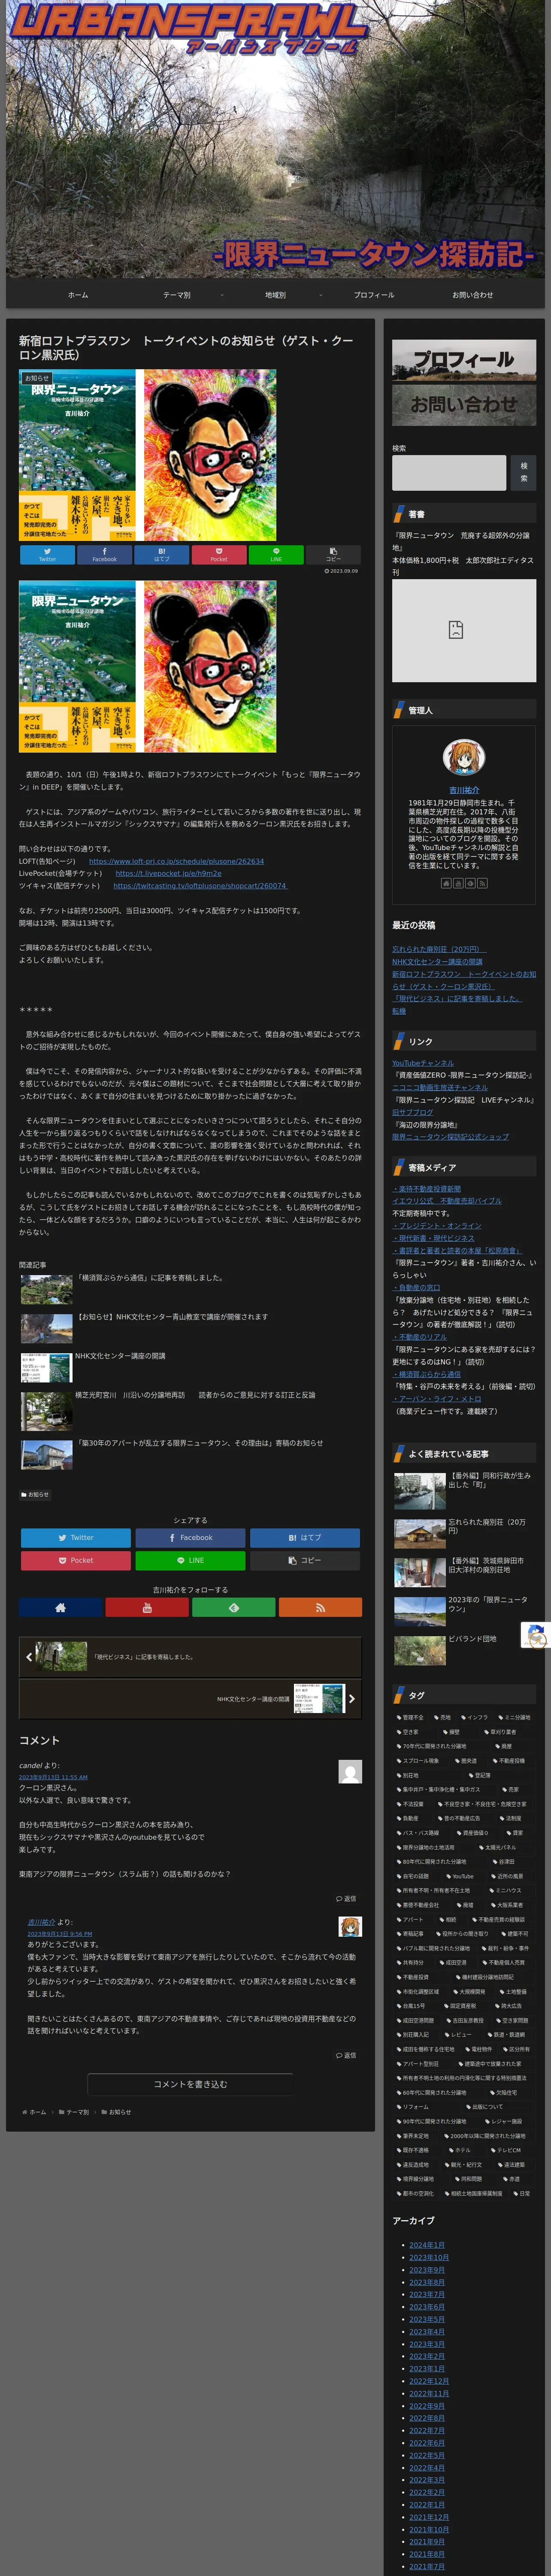Click the large Facebook share button under シェアする
The width and height of the screenshot is (551, 2576).
click(x=190, y=1537)
